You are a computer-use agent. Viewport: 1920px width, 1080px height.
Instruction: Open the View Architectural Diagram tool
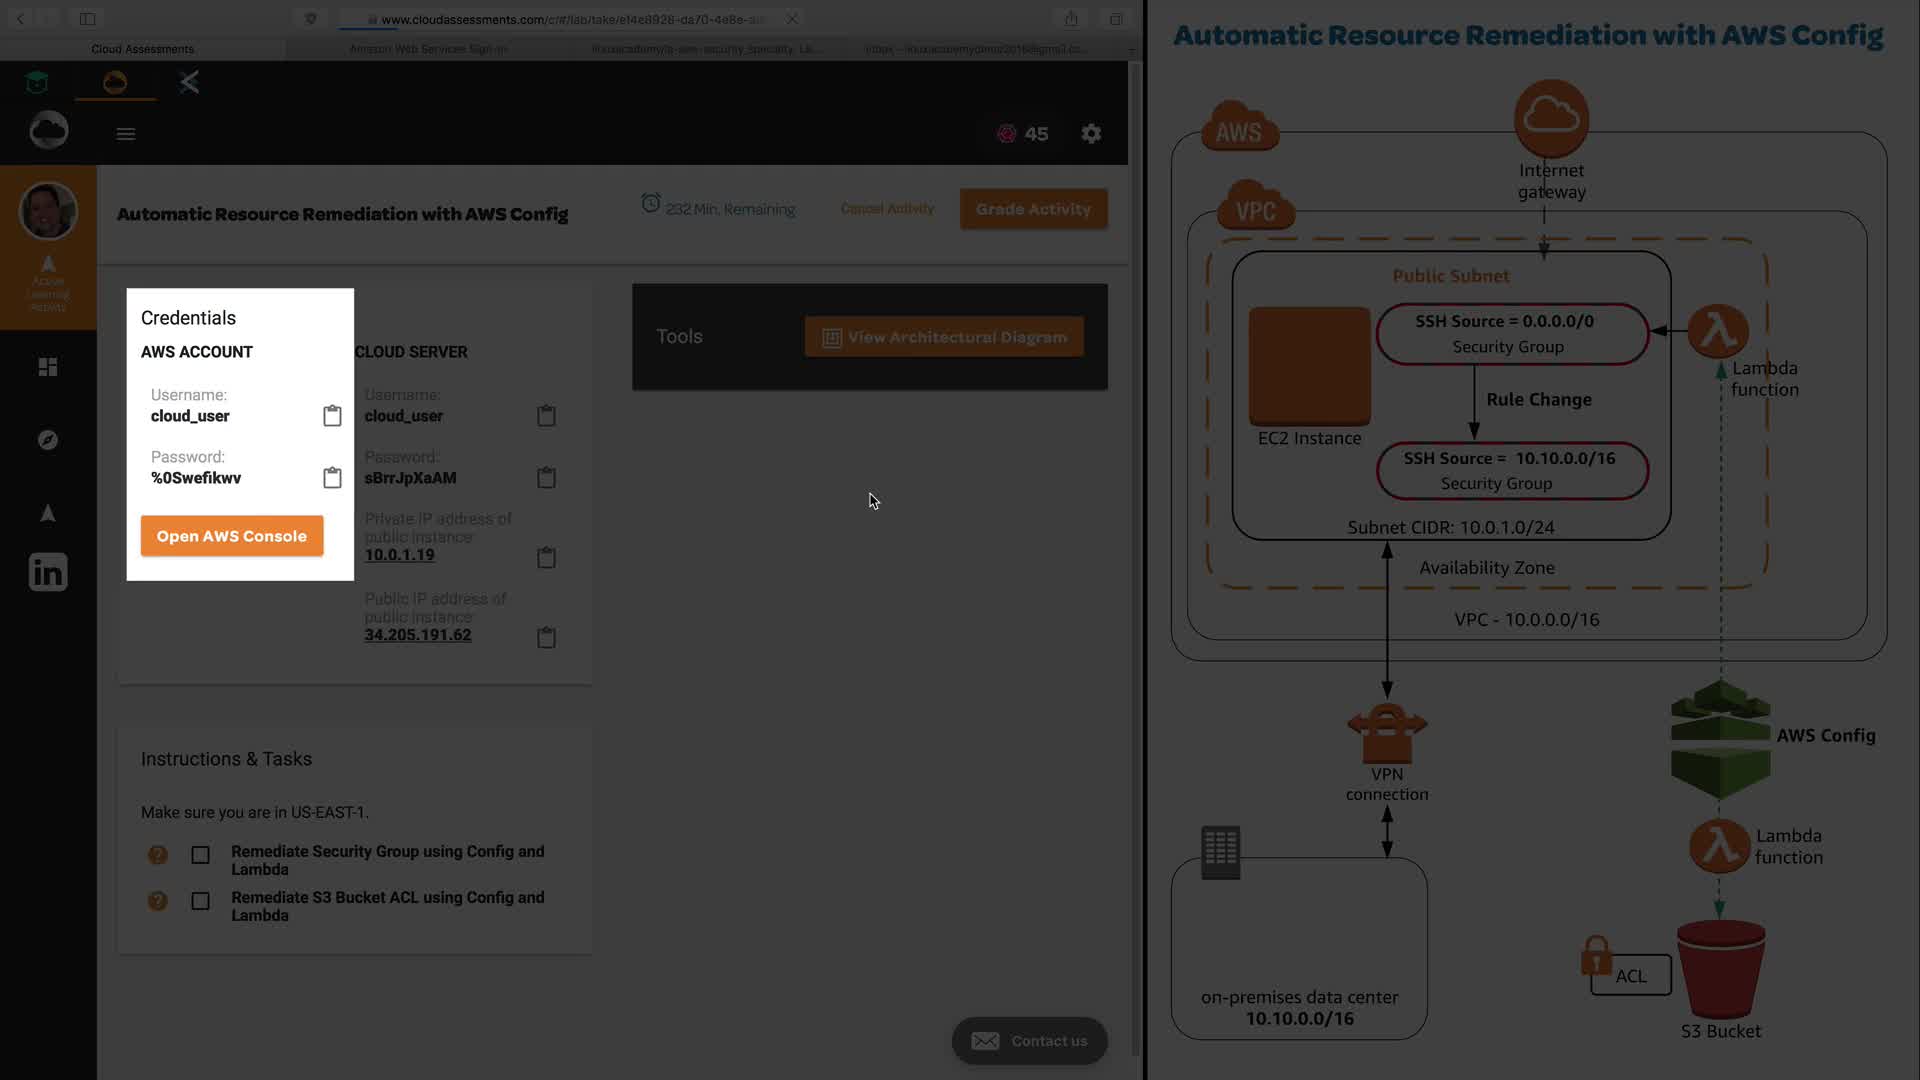(944, 337)
